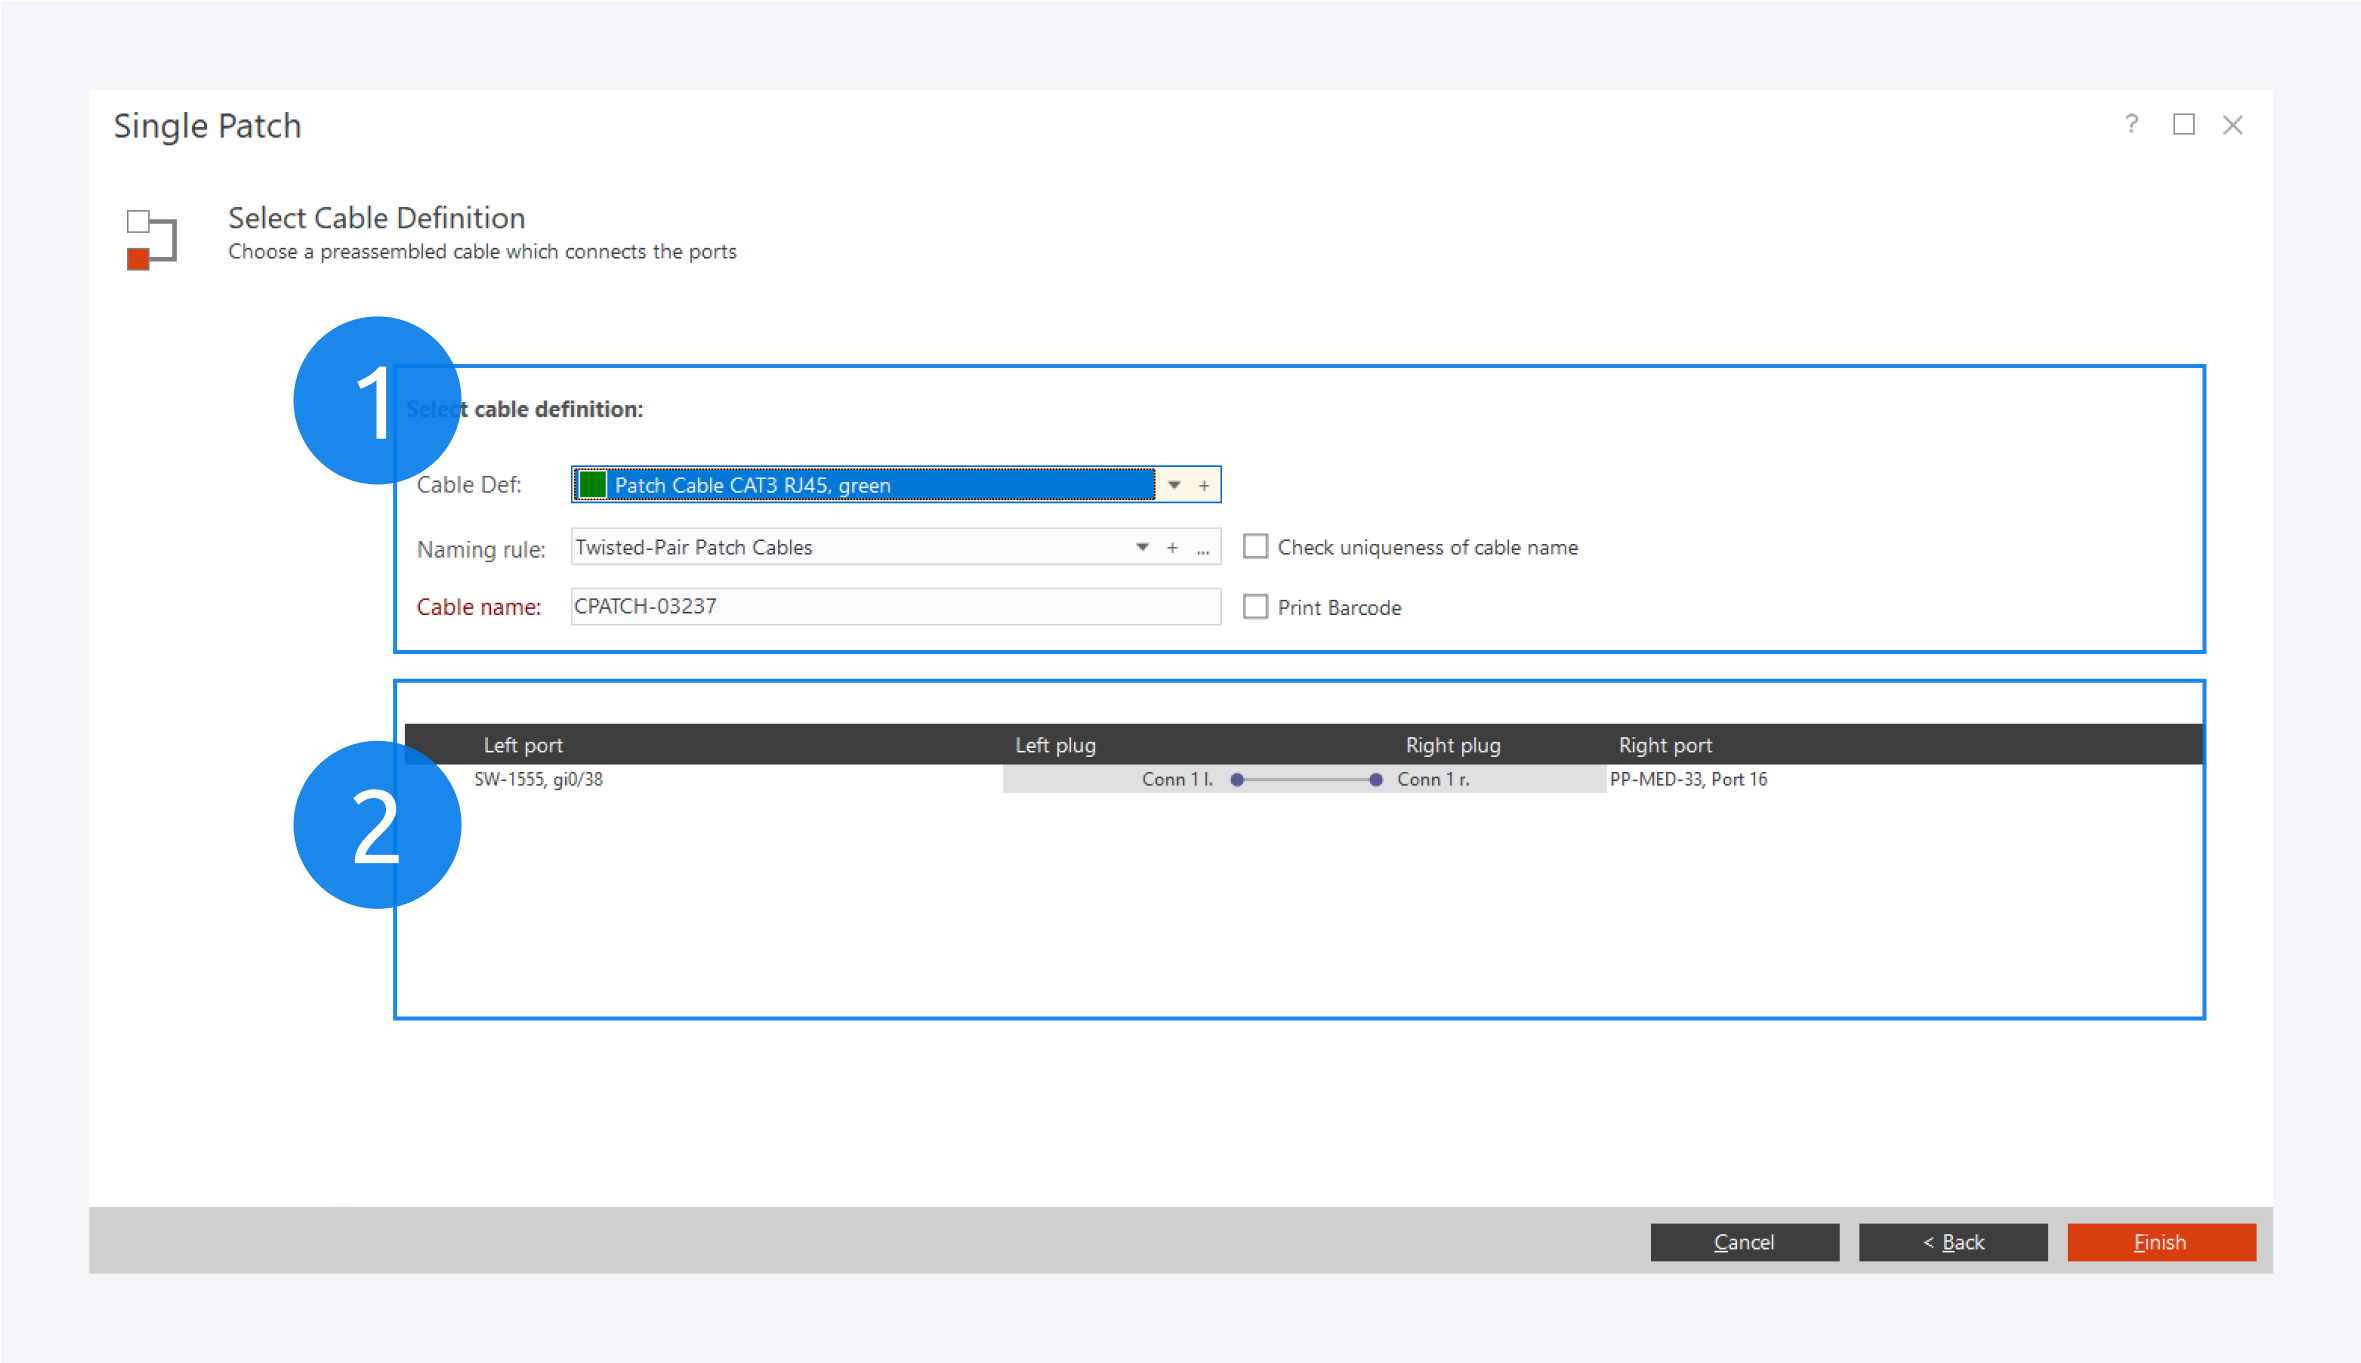This screenshot has height=1363, width=2361.
Task: Open naming rule ellipsis options
Action: click(1203, 548)
